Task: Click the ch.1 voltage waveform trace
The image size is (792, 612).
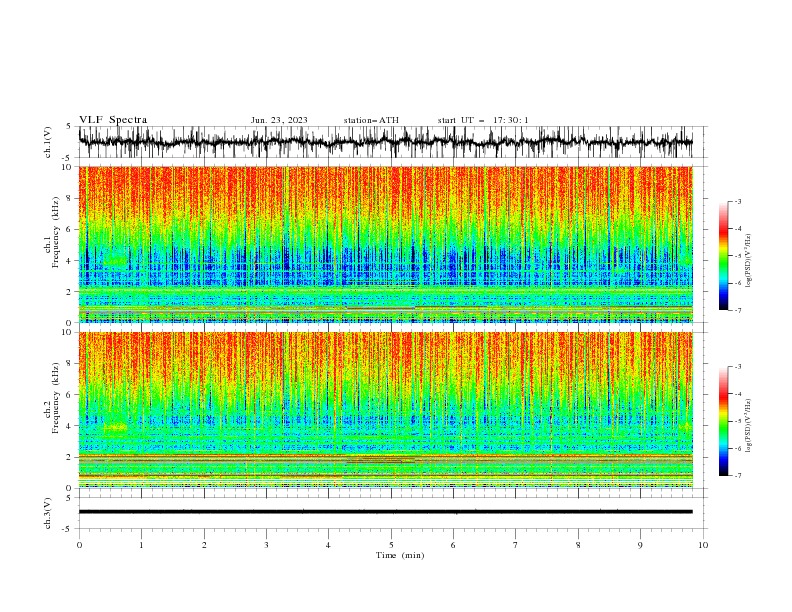Action: 385,142
